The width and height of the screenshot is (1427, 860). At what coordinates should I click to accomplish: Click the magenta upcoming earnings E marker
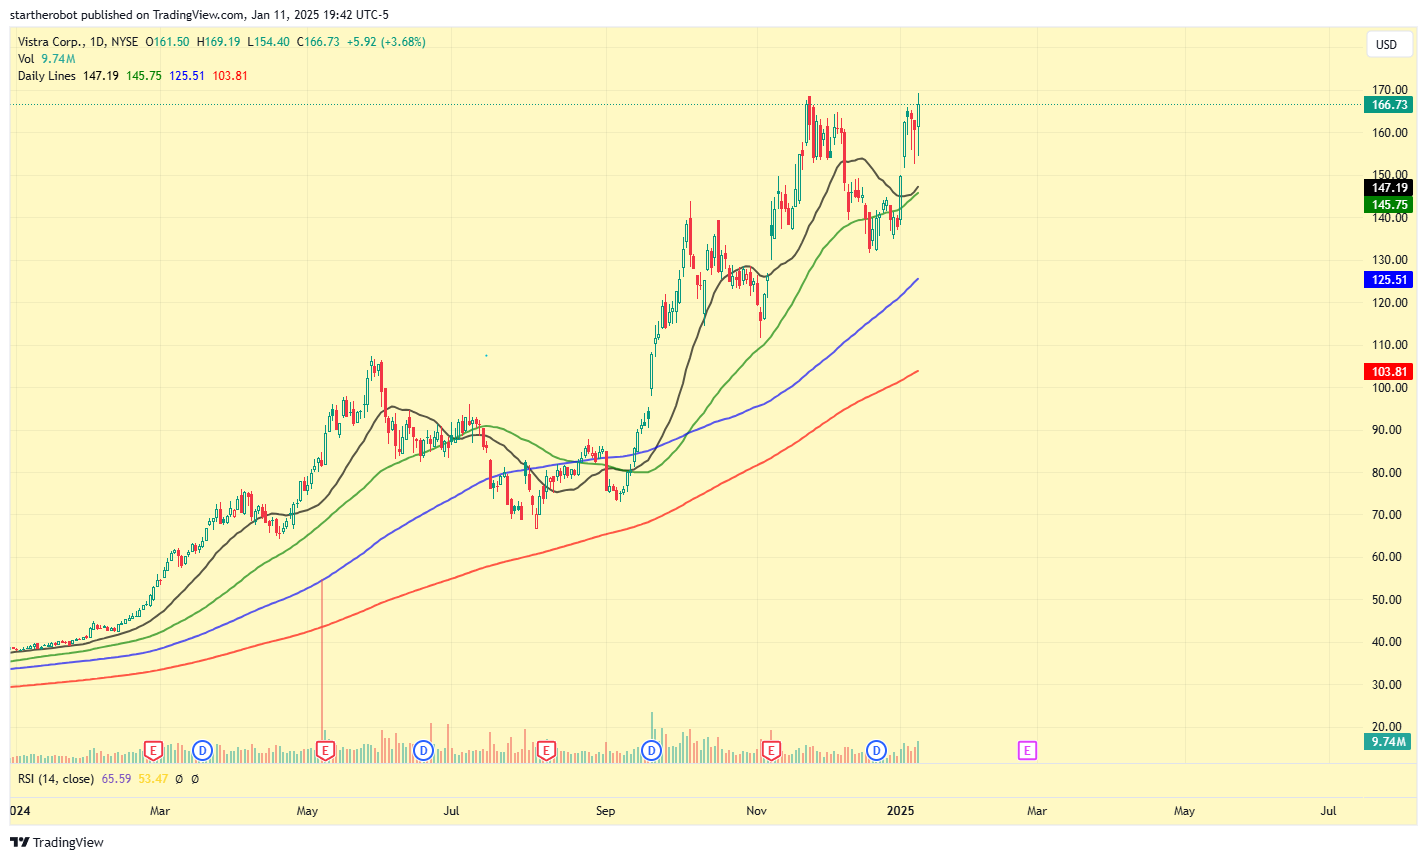1027,750
